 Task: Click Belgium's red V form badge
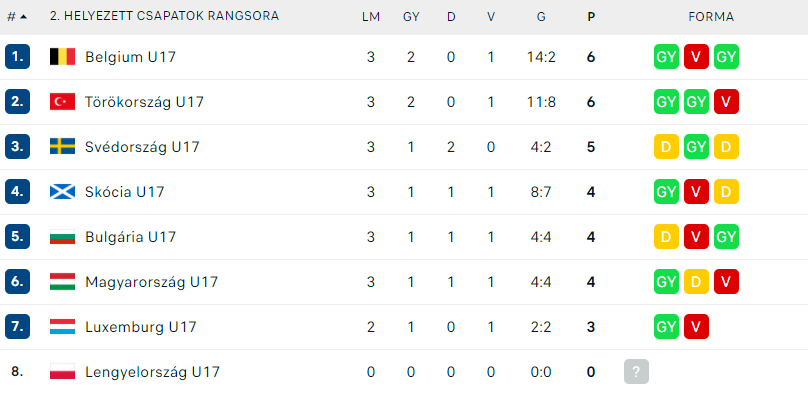[696, 57]
